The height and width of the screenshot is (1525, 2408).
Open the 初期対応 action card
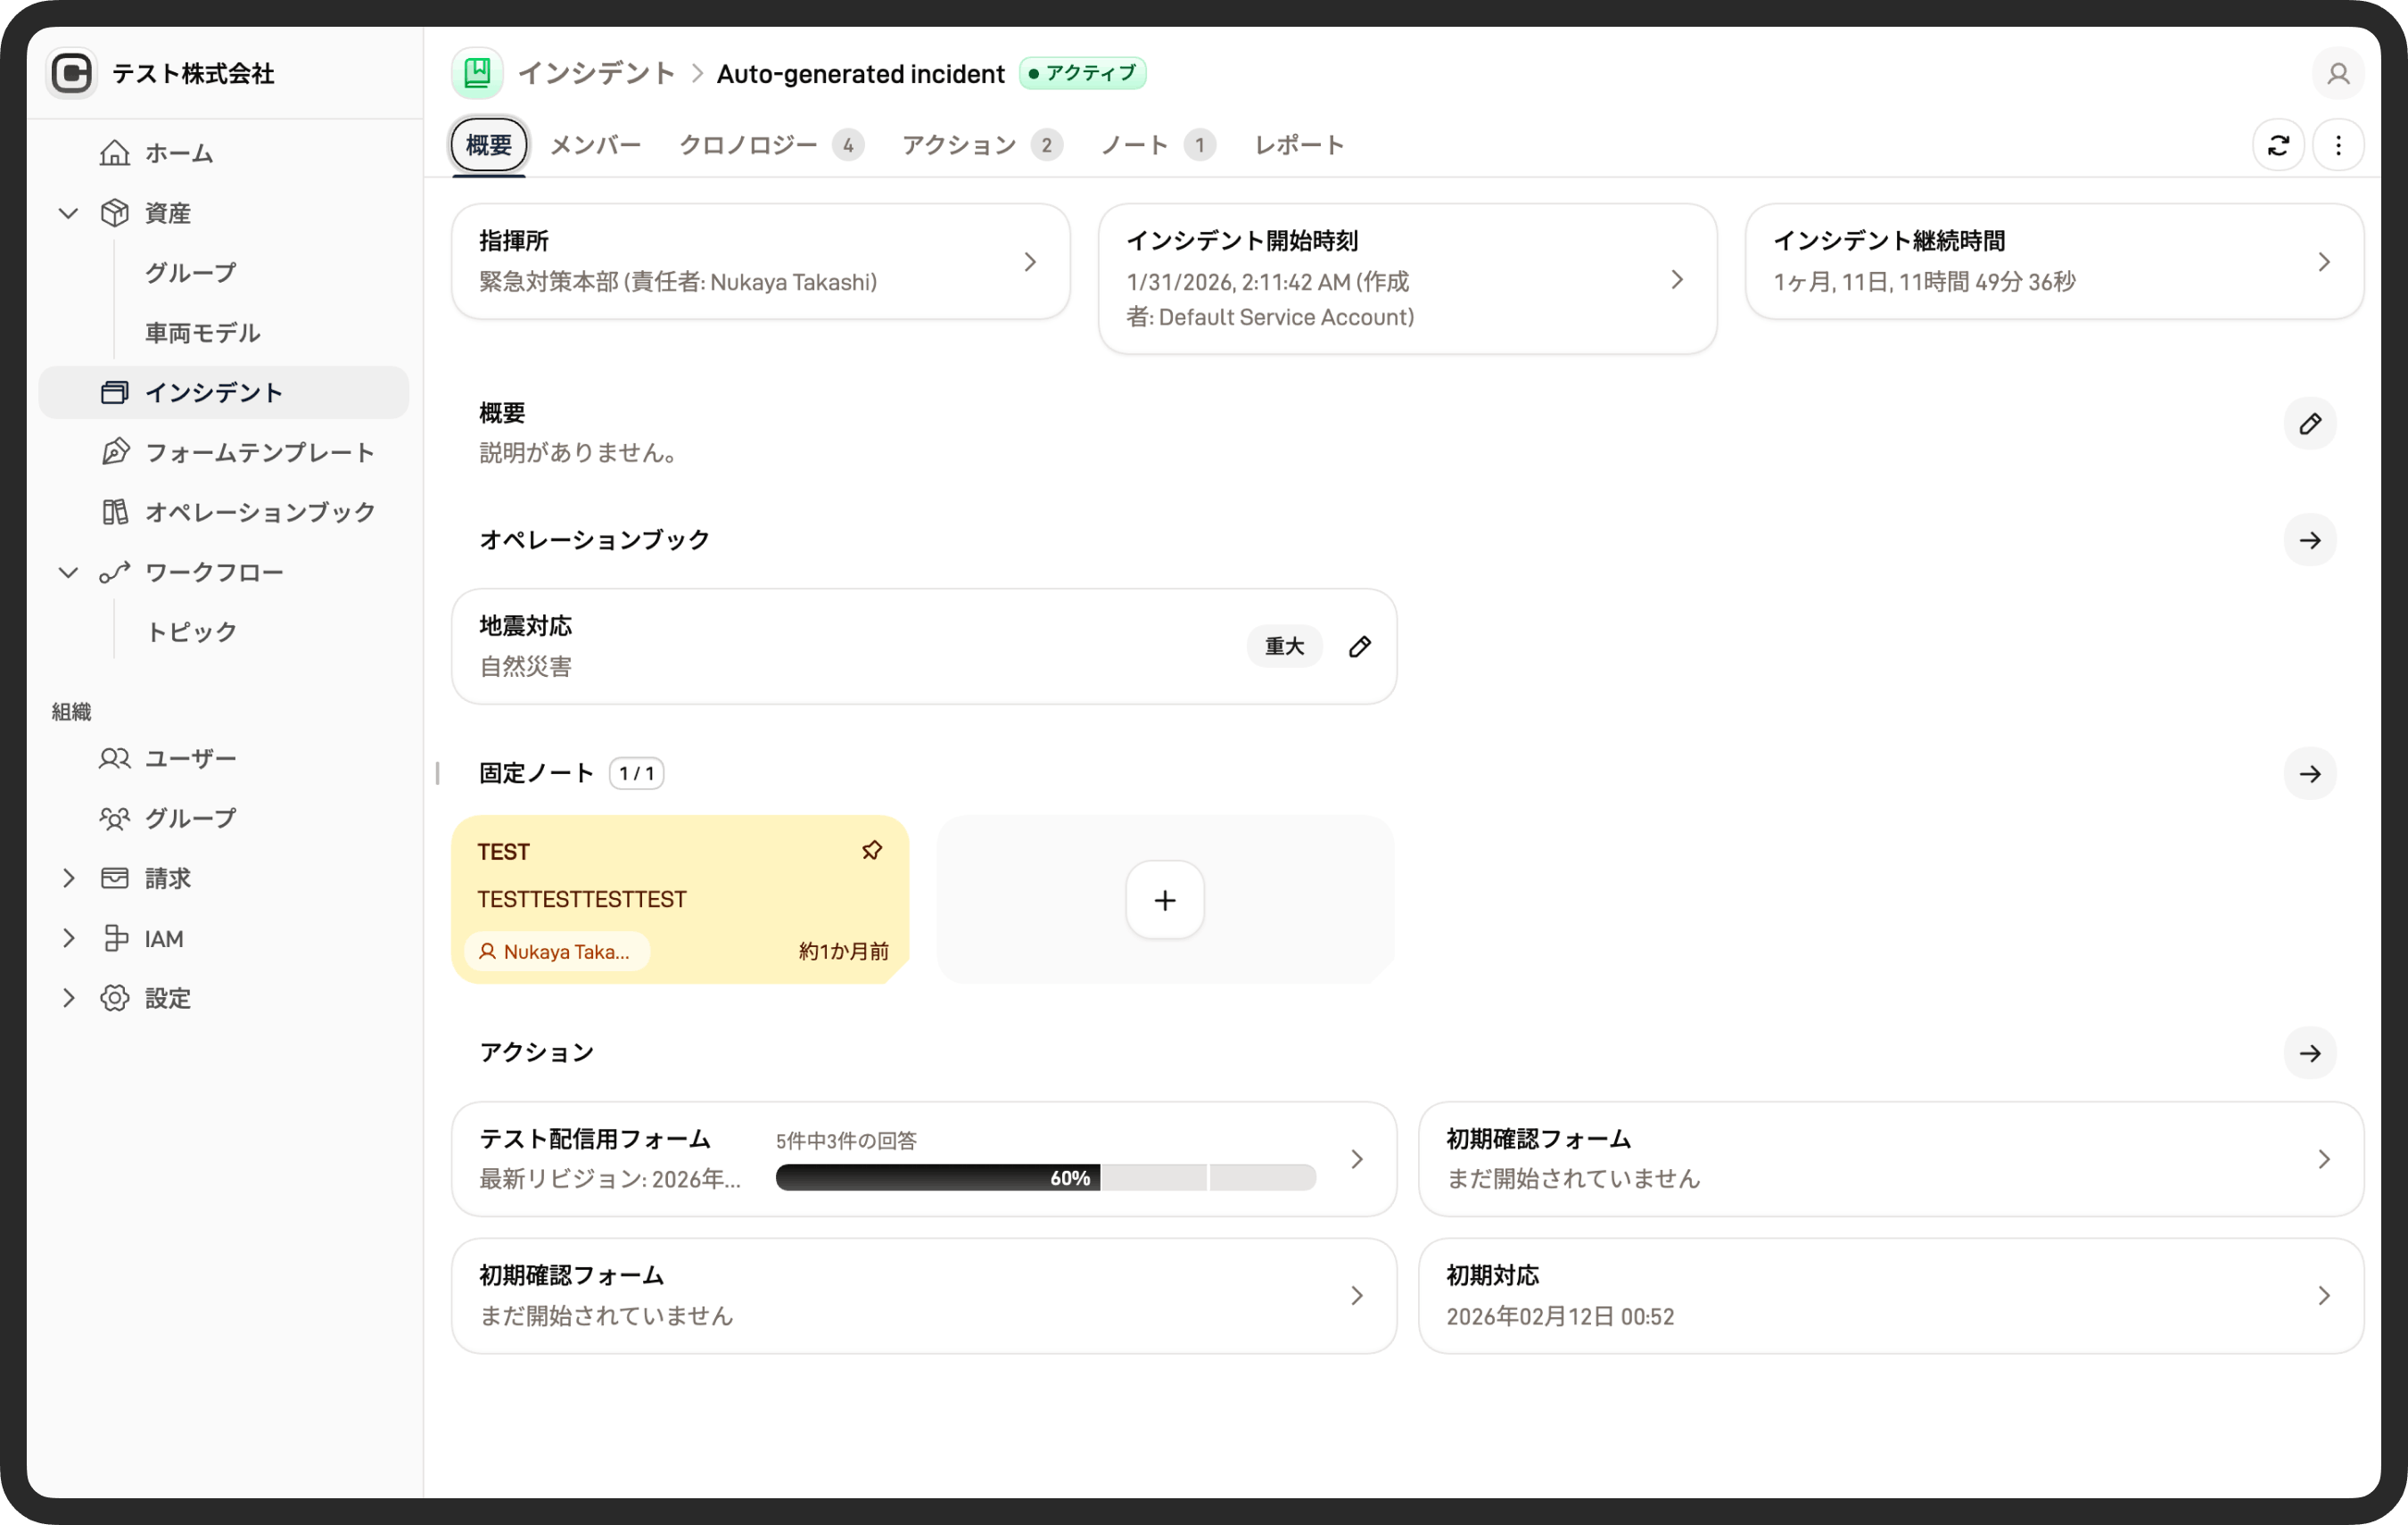pyautogui.click(x=1890, y=1296)
